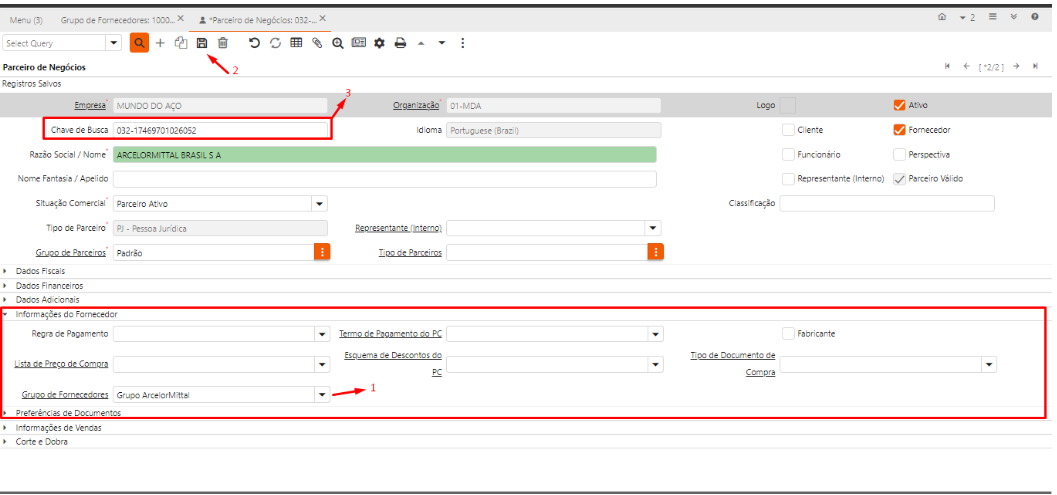Click the save record icon
The height and width of the screenshot is (495, 1057).
[202, 43]
